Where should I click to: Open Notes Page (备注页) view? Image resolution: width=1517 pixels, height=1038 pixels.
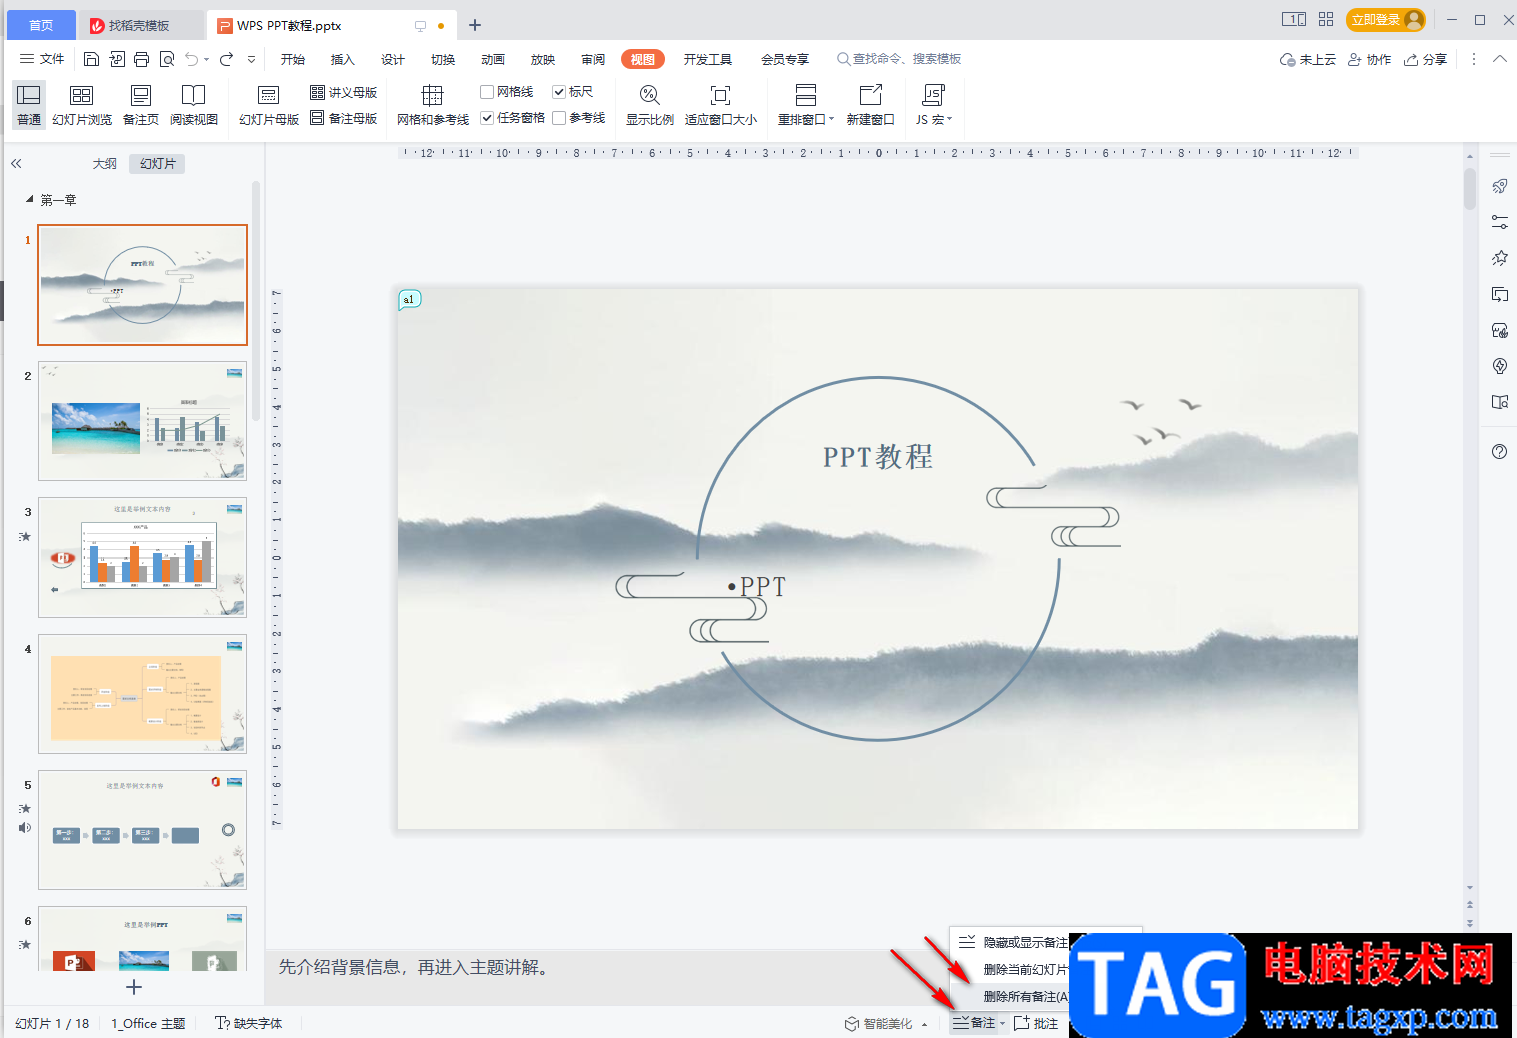click(x=141, y=105)
